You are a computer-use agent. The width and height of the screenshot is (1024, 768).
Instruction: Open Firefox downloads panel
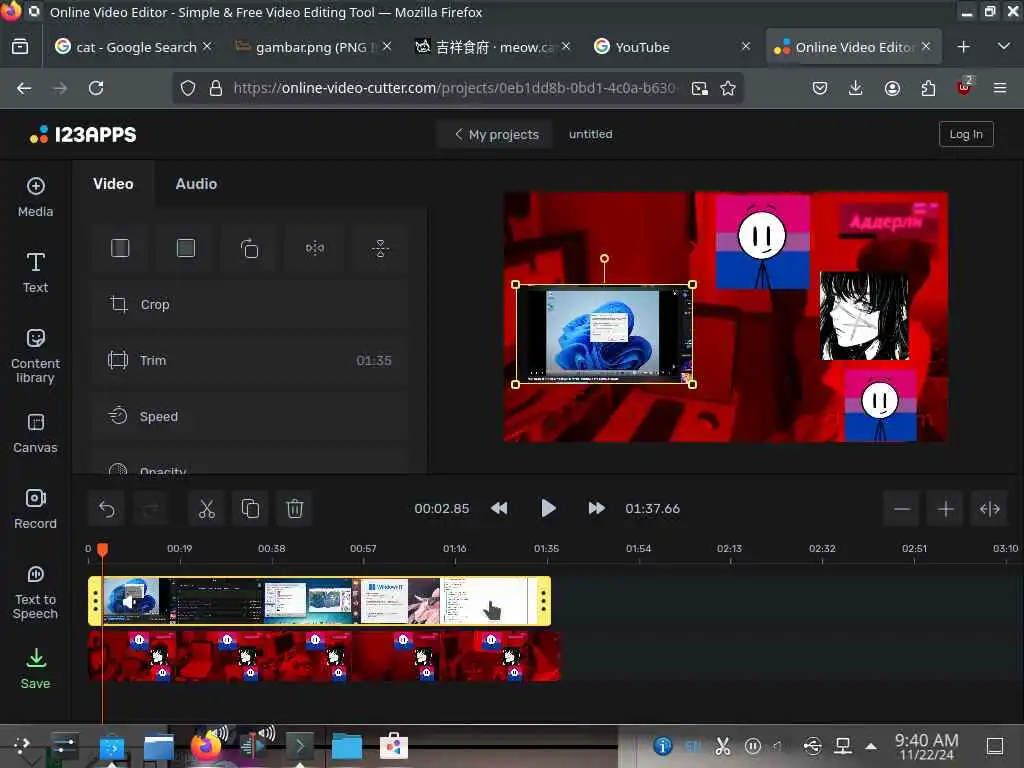pos(856,88)
